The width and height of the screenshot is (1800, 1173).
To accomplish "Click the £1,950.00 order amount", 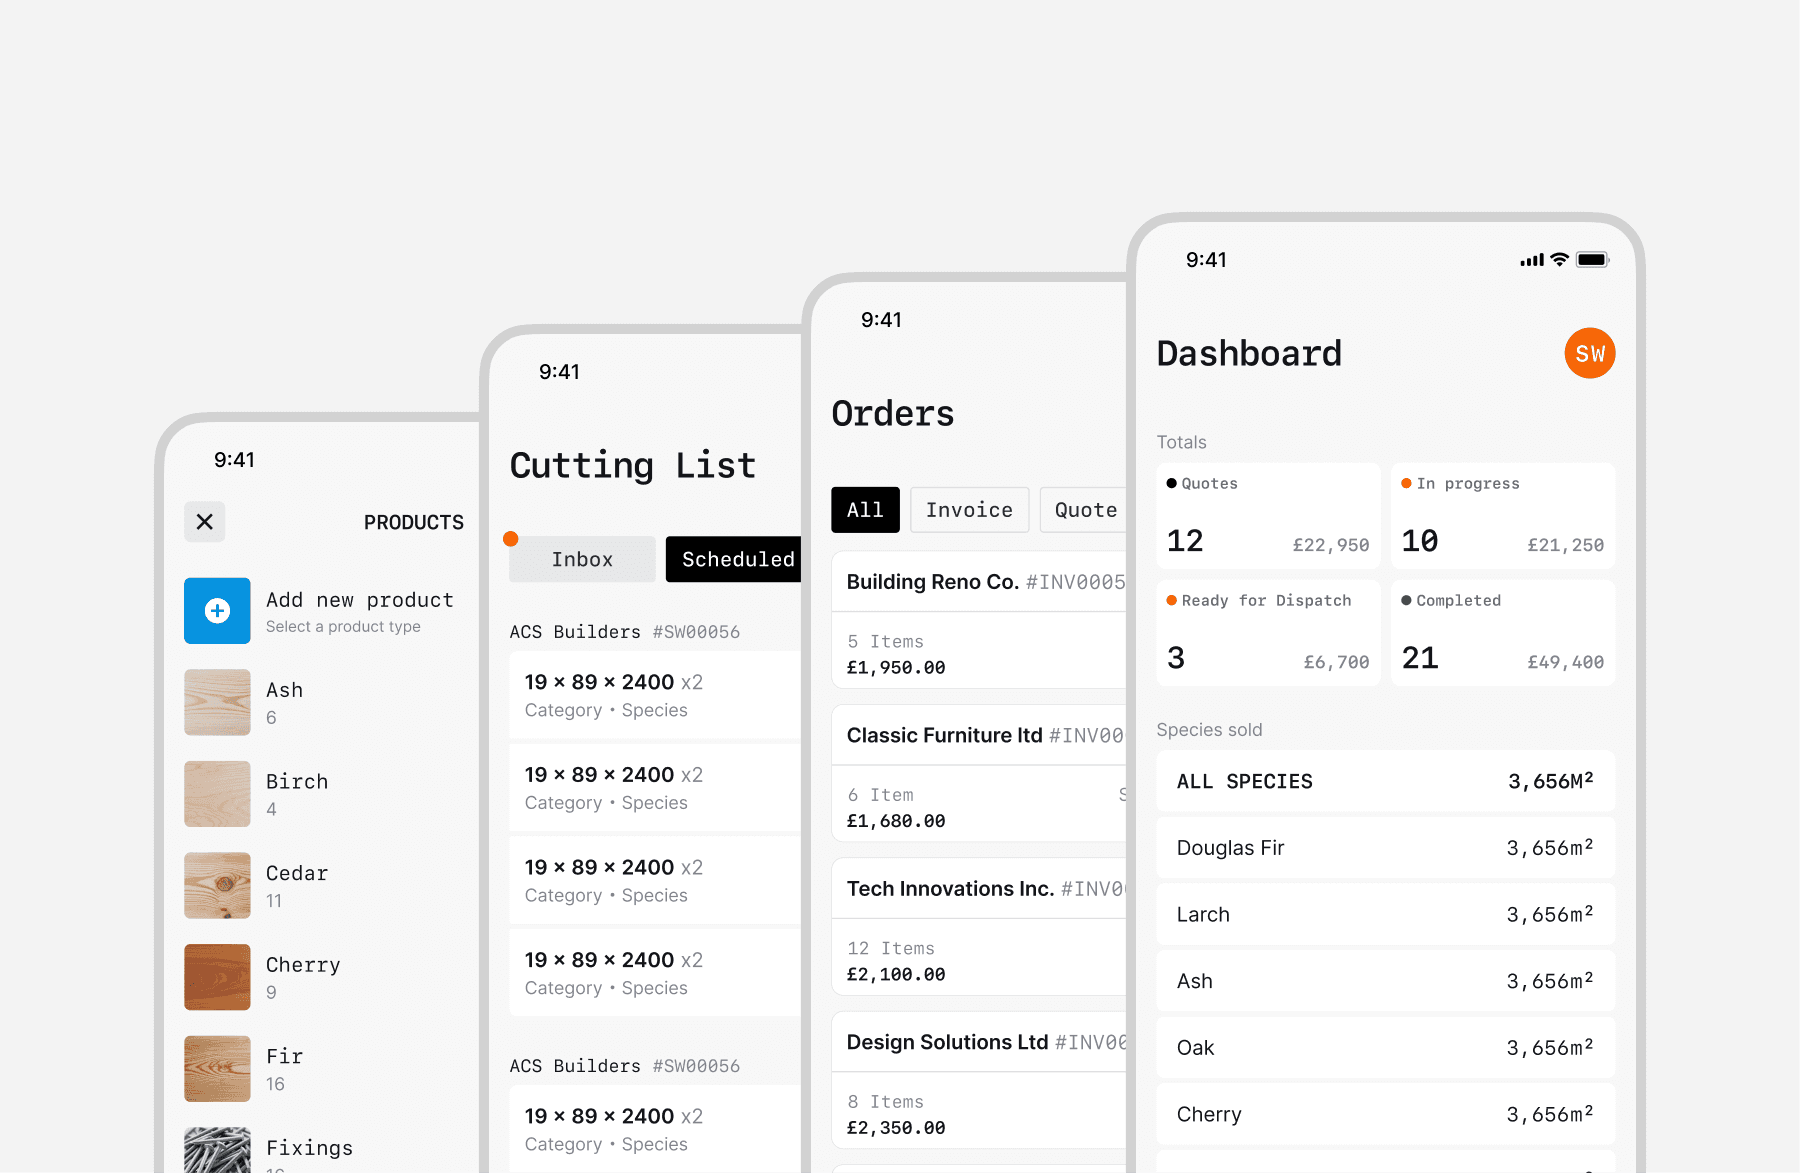I will 896,667.
